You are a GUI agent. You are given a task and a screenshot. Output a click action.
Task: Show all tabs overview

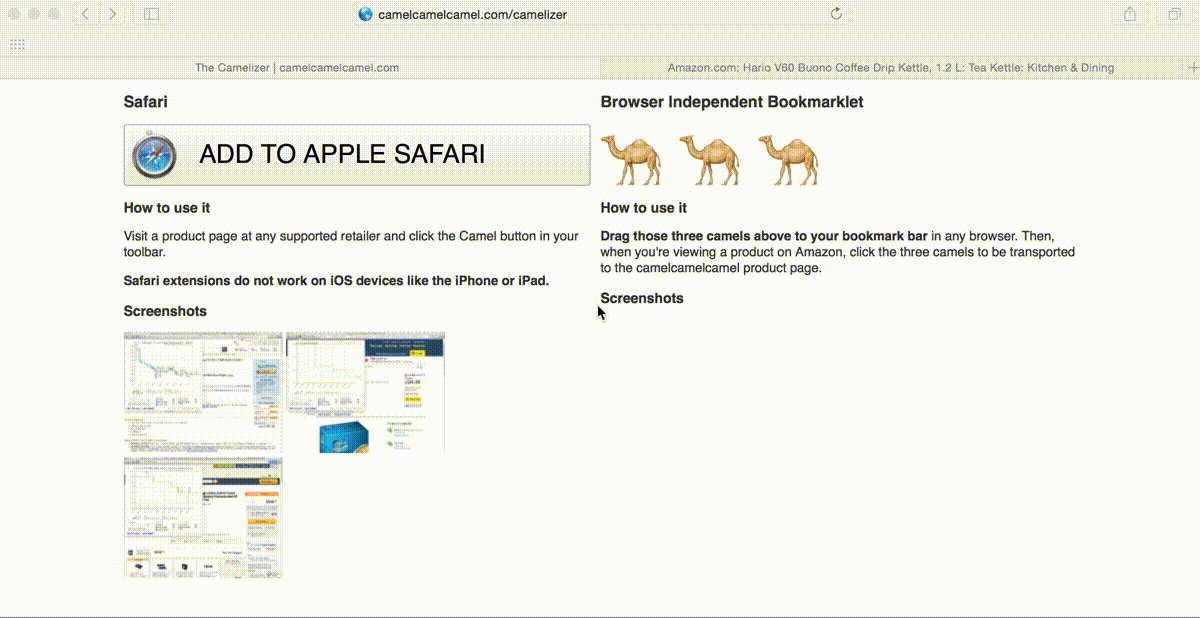[x=1173, y=14]
